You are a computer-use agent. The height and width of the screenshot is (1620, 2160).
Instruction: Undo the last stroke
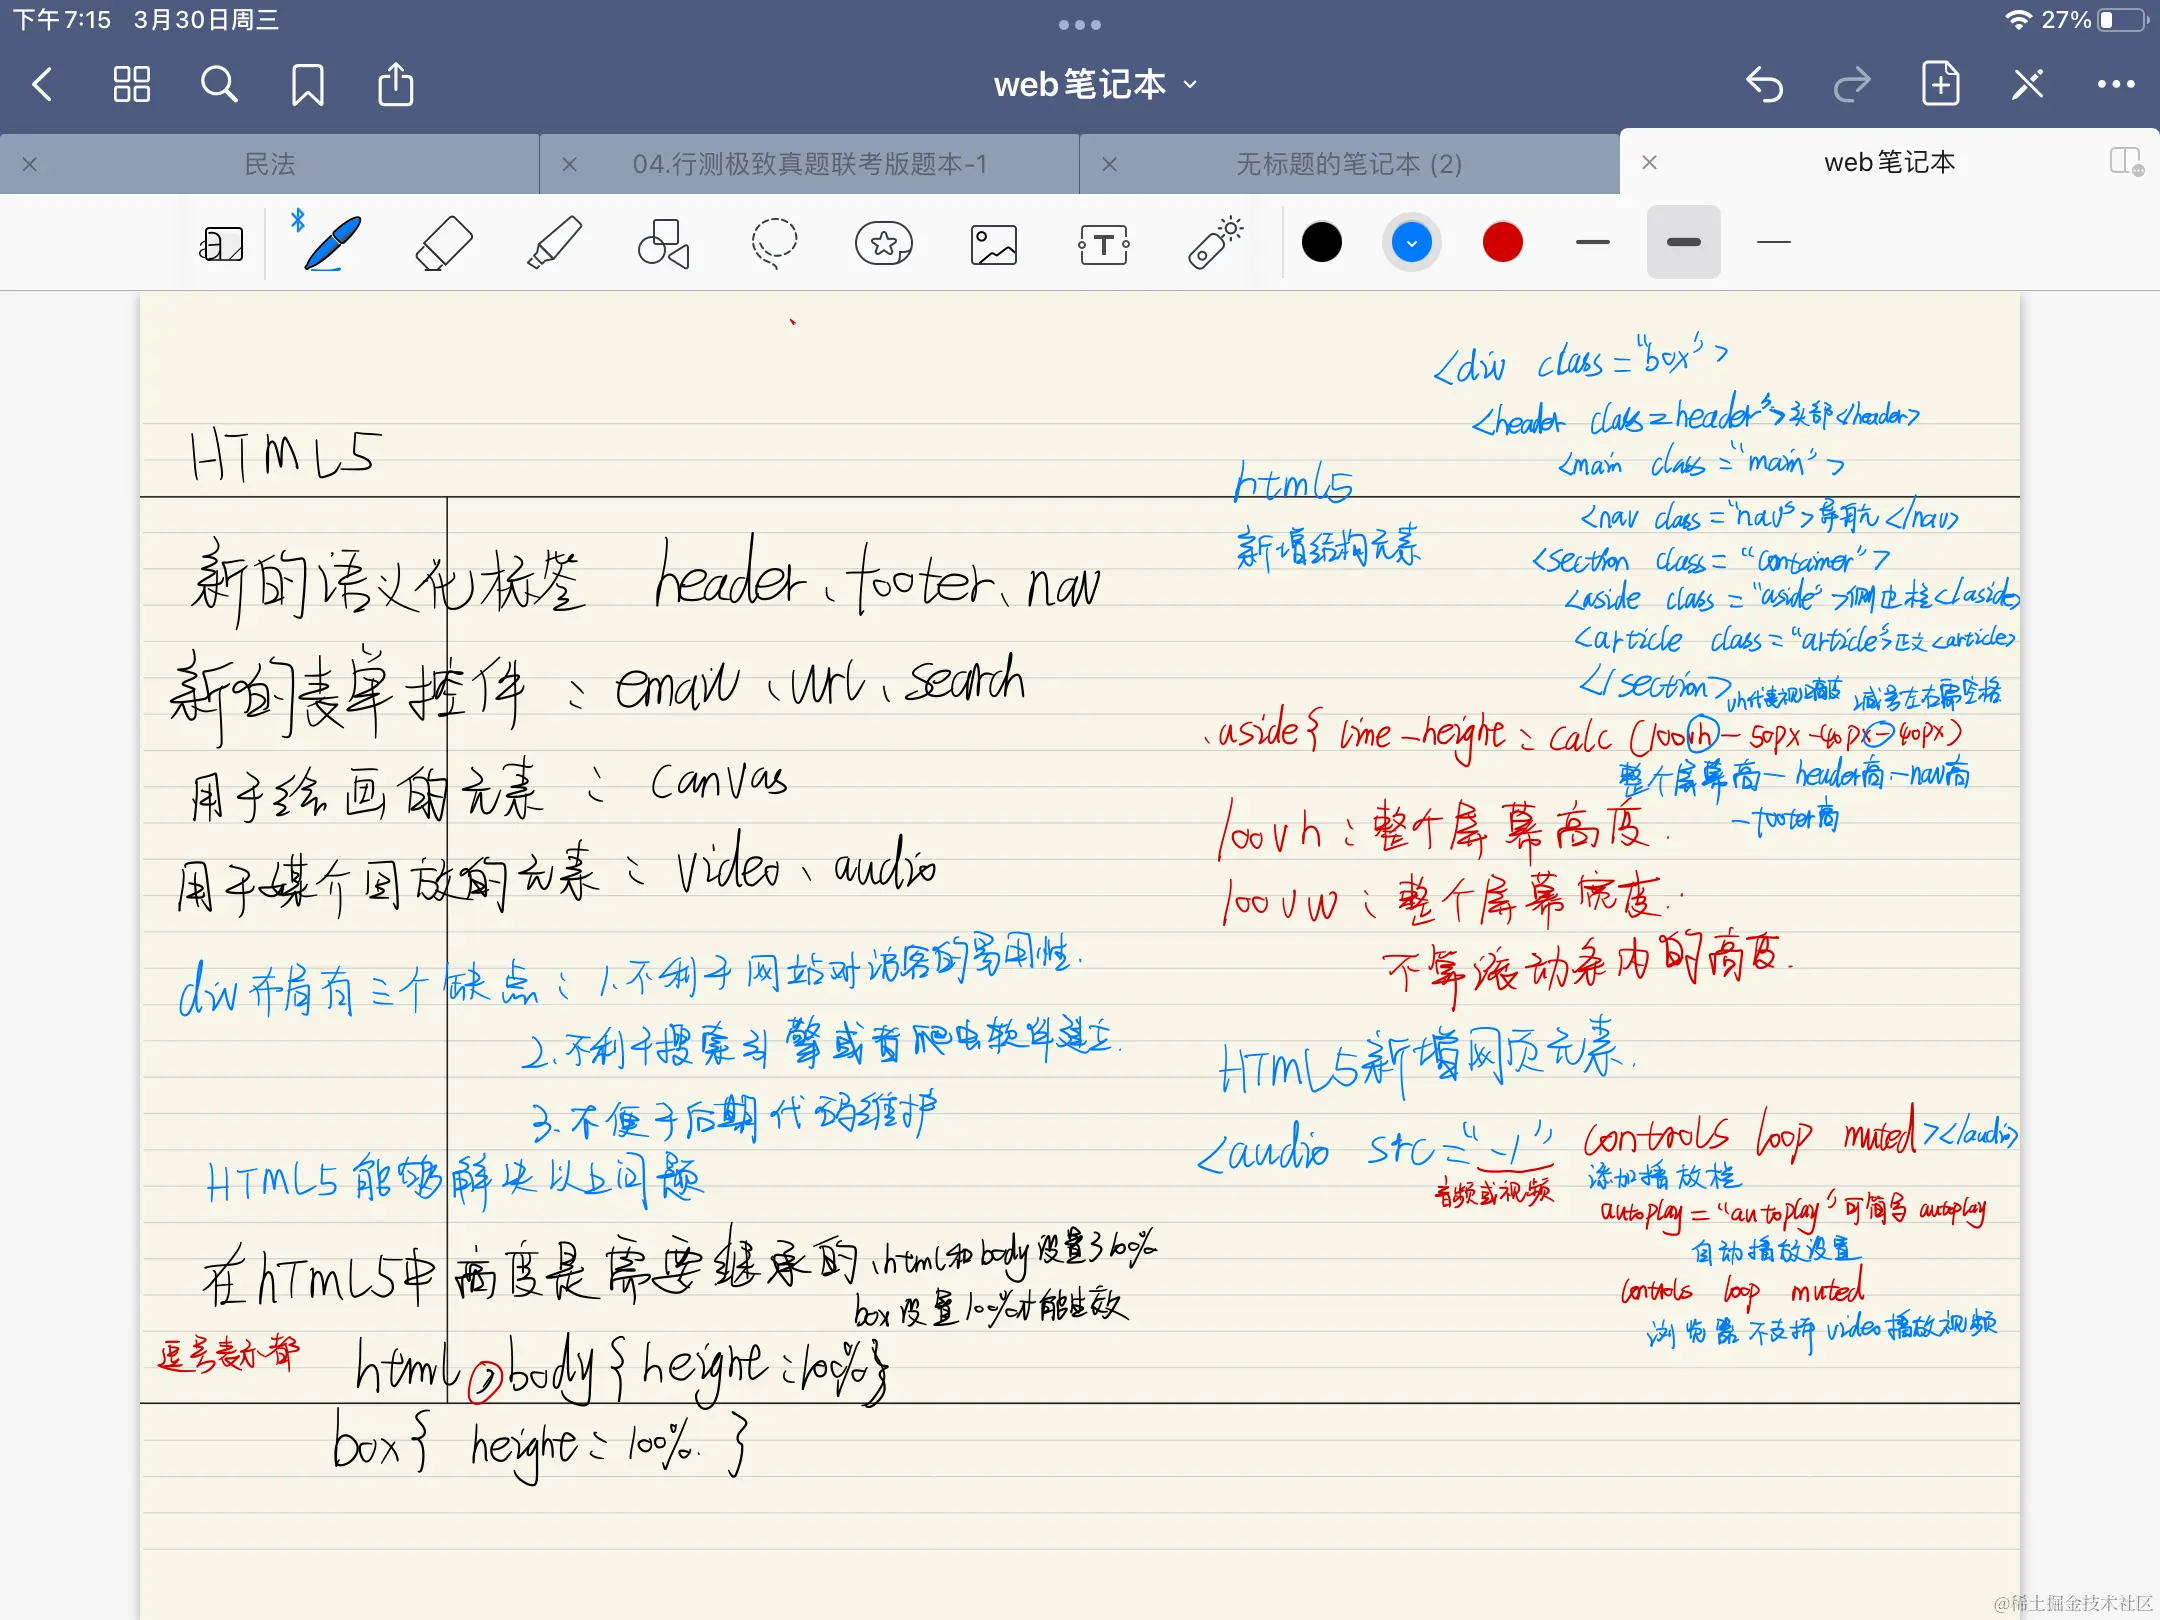pyautogui.click(x=1764, y=85)
